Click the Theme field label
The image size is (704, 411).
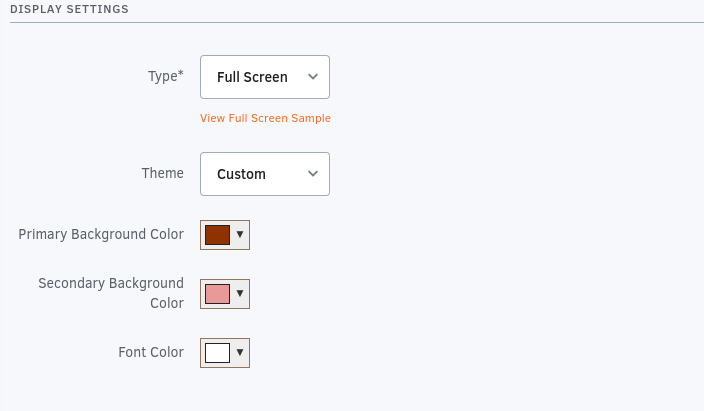[x=163, y=173]
